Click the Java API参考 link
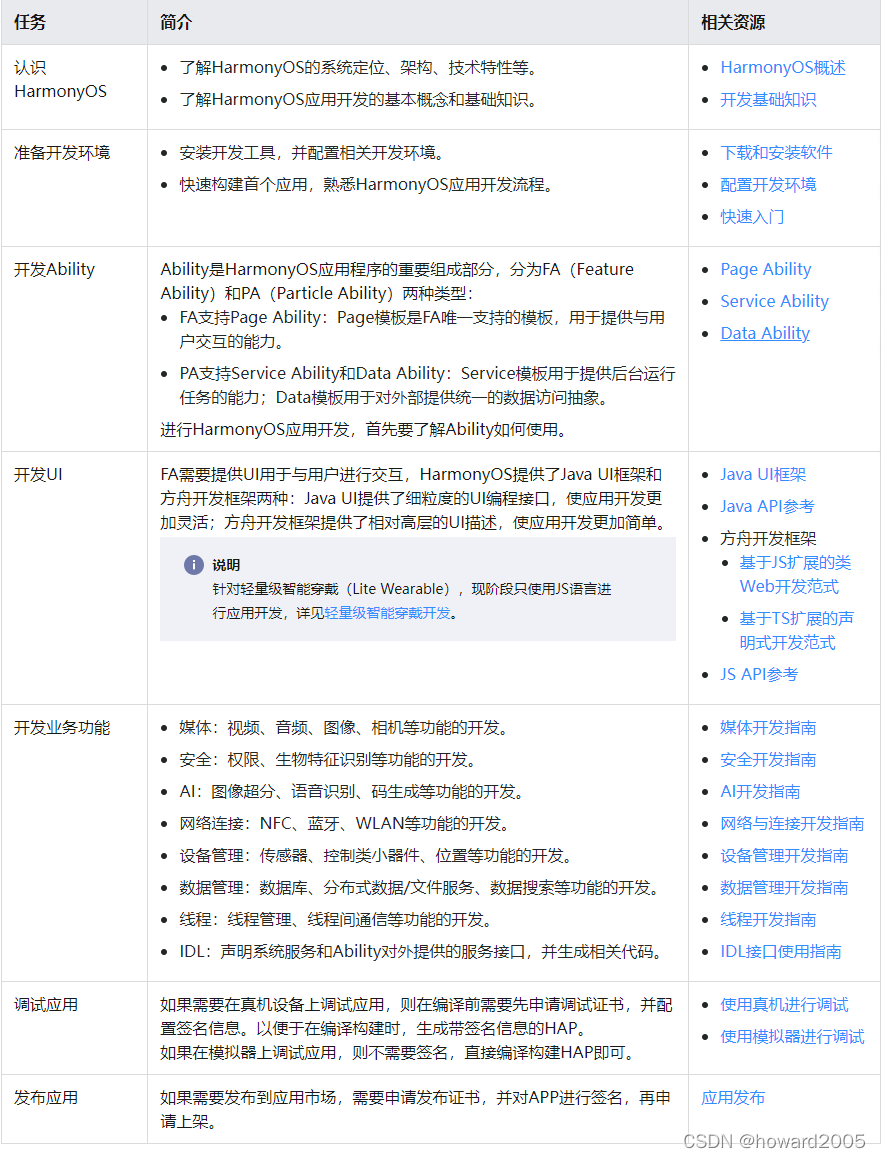This screenshot has width=881, height=1158. click(x=766, y=506)
